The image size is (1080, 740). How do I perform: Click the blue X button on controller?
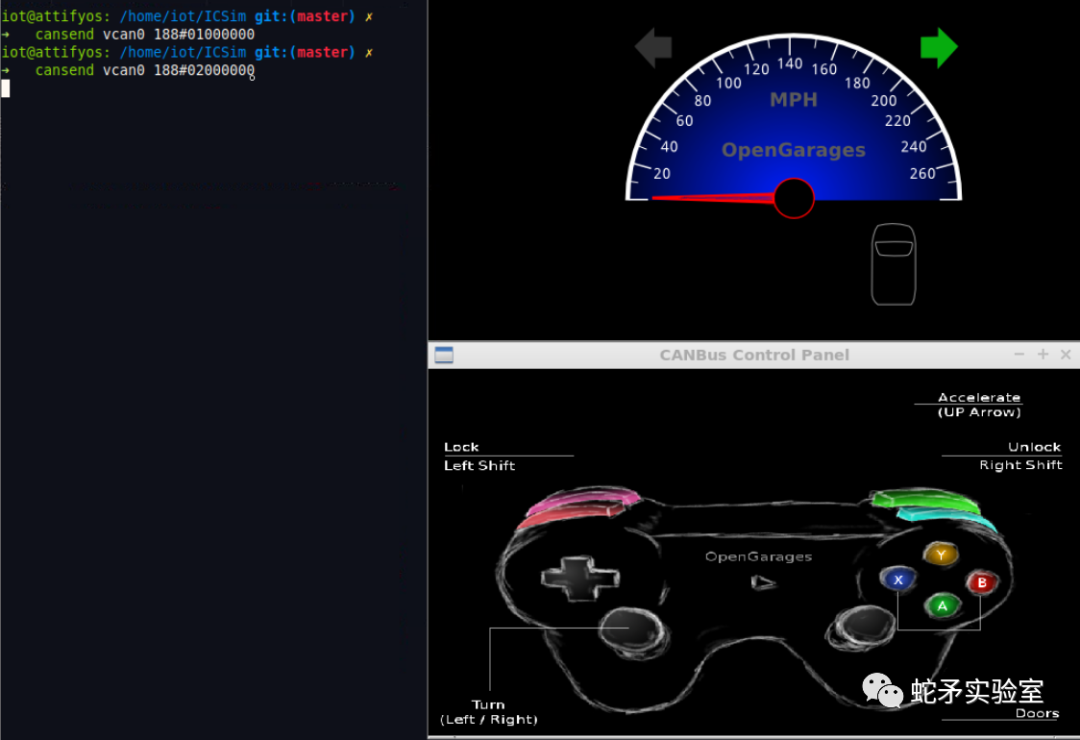coord(897,579)
